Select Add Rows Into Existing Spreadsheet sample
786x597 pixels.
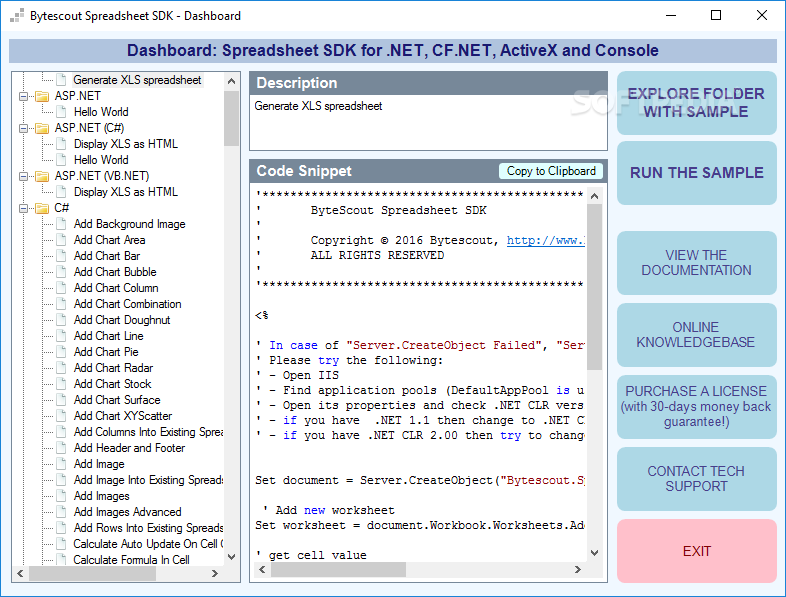point(148,528)
